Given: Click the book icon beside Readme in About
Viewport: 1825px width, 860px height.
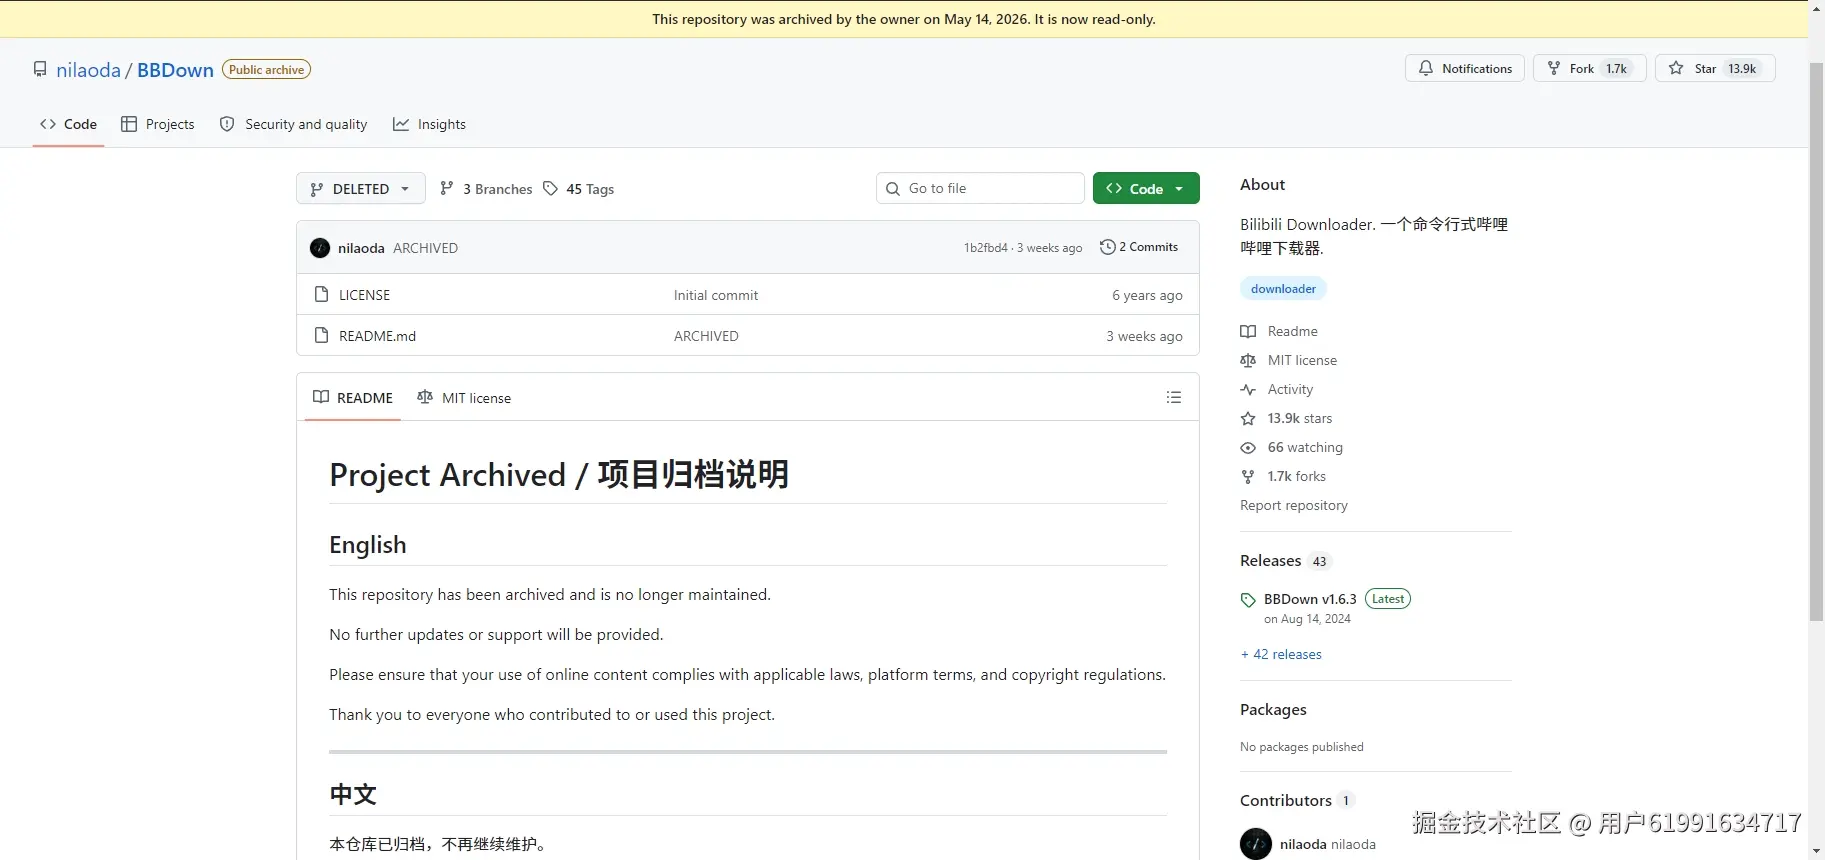Looking at the screenshot, I should point(1248,331).
